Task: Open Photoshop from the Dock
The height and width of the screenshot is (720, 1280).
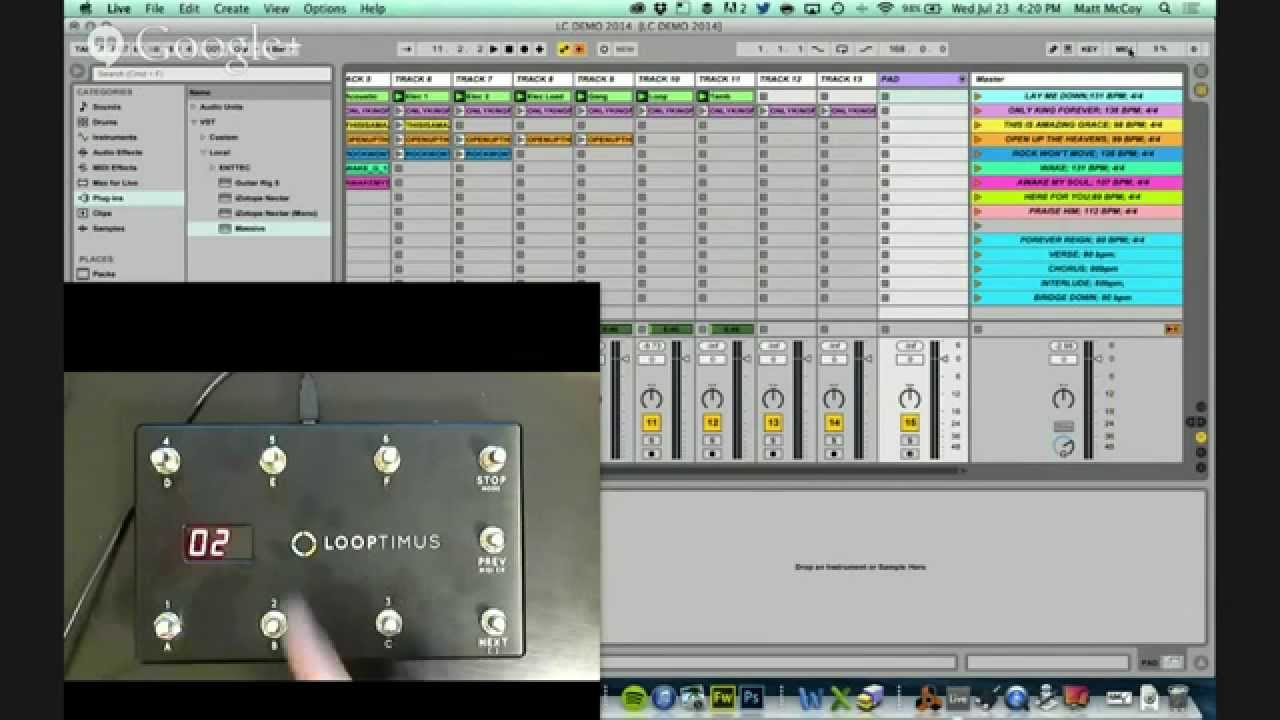Action: 752,698
